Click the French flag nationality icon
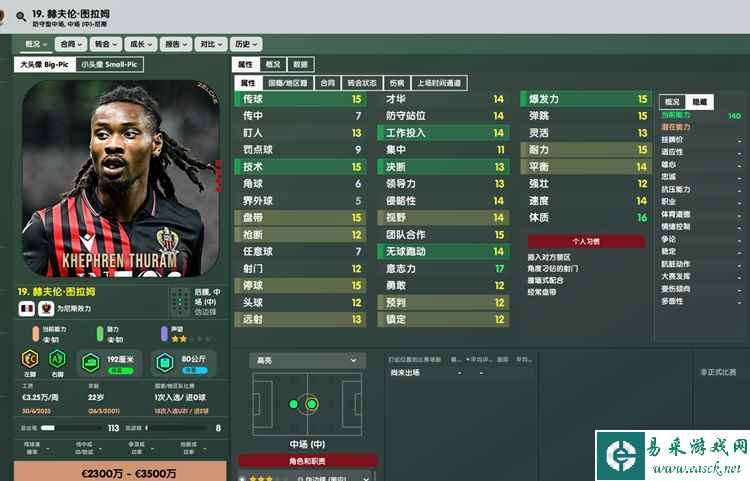Screen dimensions: 750x481 [27, 308]
